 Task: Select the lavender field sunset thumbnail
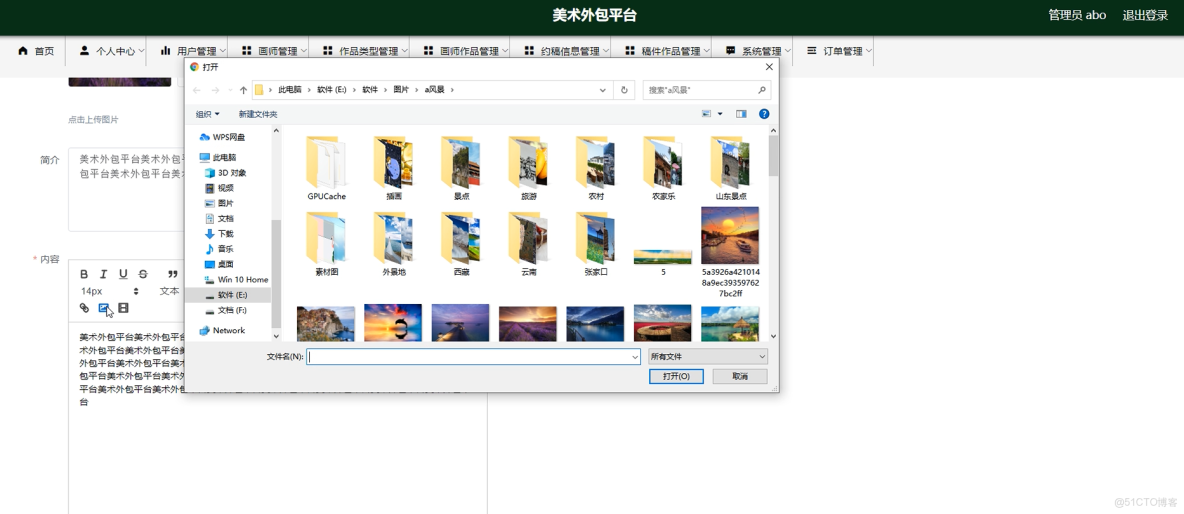528,323
